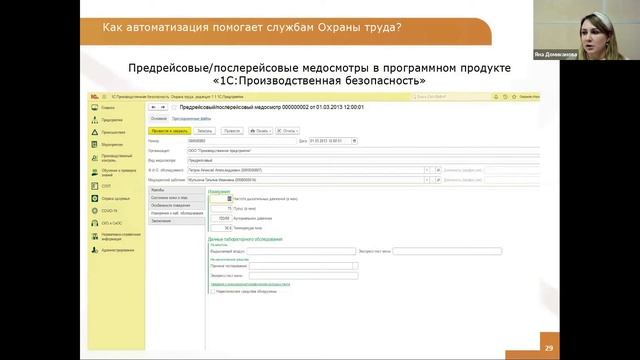Open dropdown arrow of Медицинский работник field
Screen dimensions: 640x360
(427, 180)
